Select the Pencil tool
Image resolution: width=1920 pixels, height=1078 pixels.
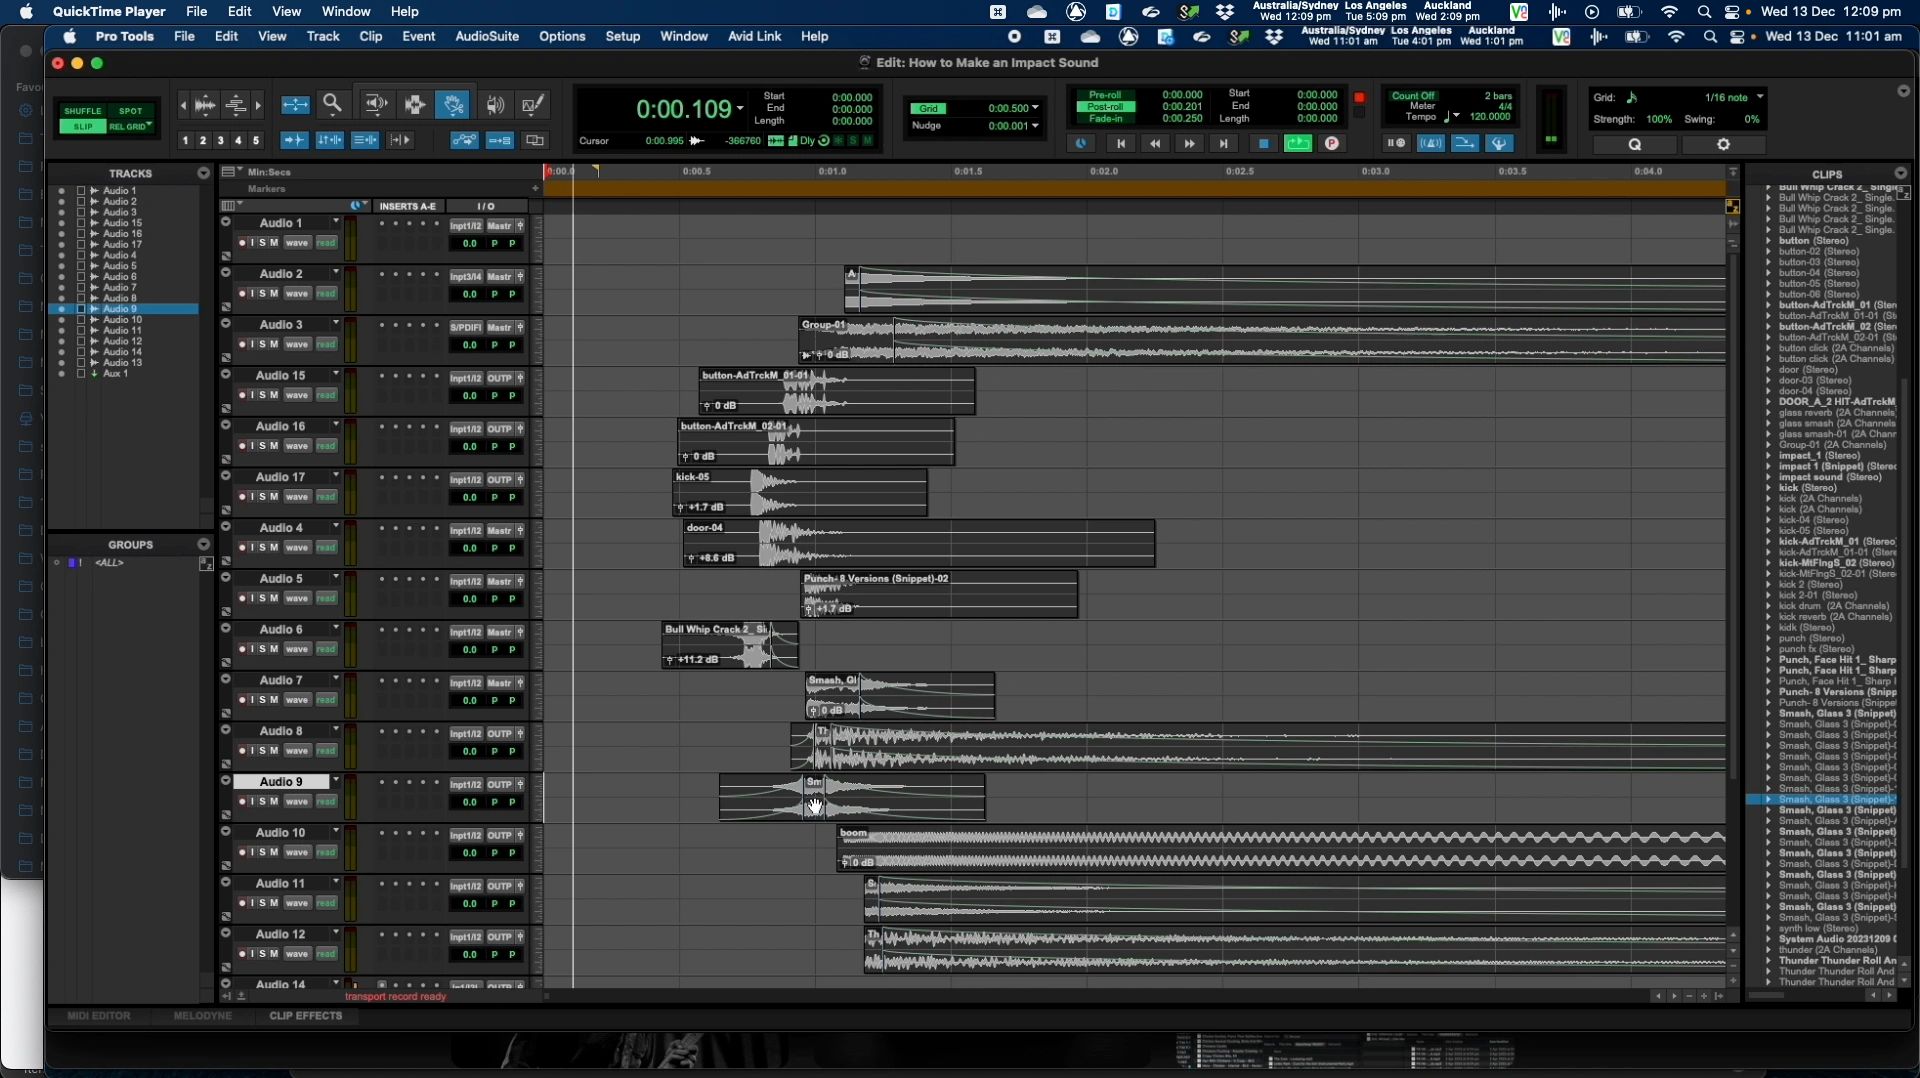pos(533,104)
